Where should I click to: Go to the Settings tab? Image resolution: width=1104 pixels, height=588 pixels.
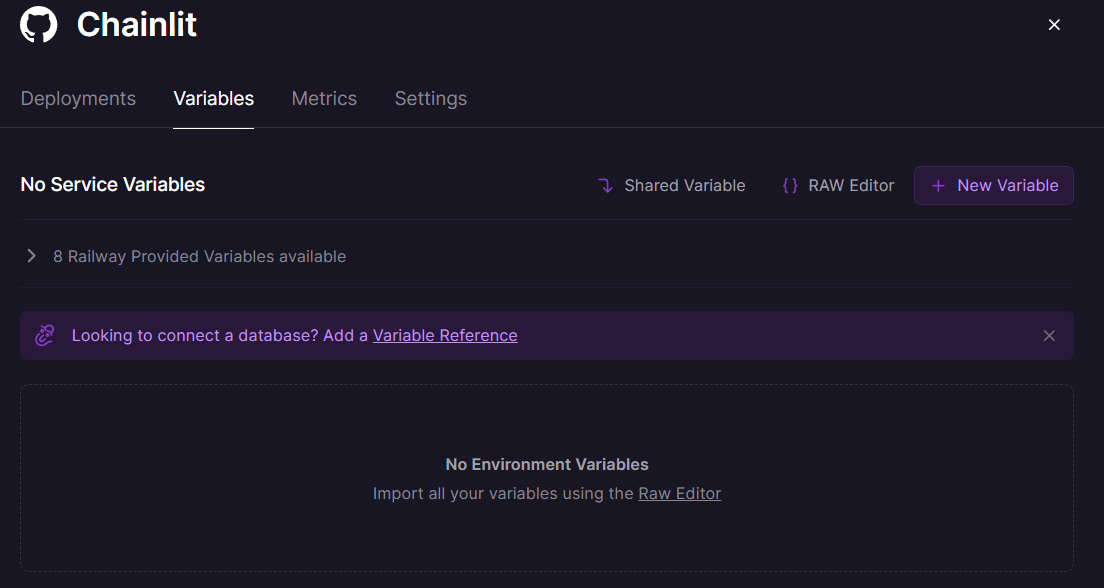[431, 99]
